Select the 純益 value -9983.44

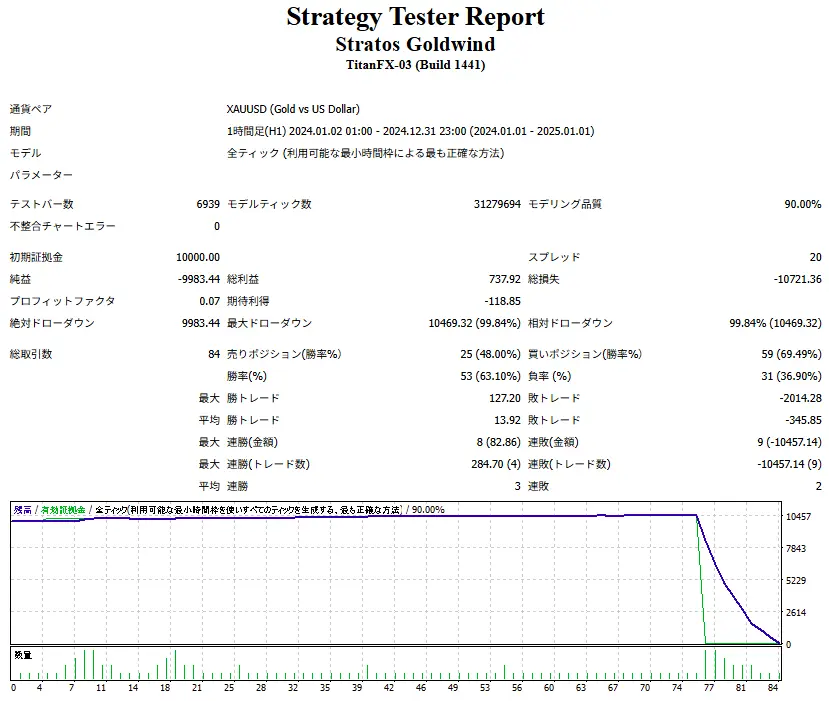click(199, 279)
